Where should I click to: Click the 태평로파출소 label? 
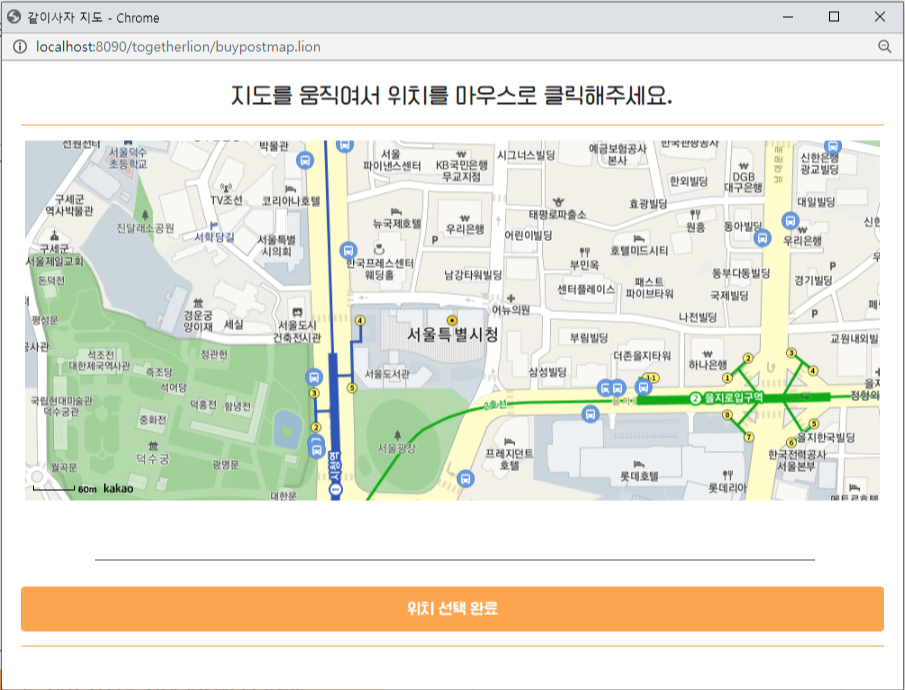click(558, 215)
